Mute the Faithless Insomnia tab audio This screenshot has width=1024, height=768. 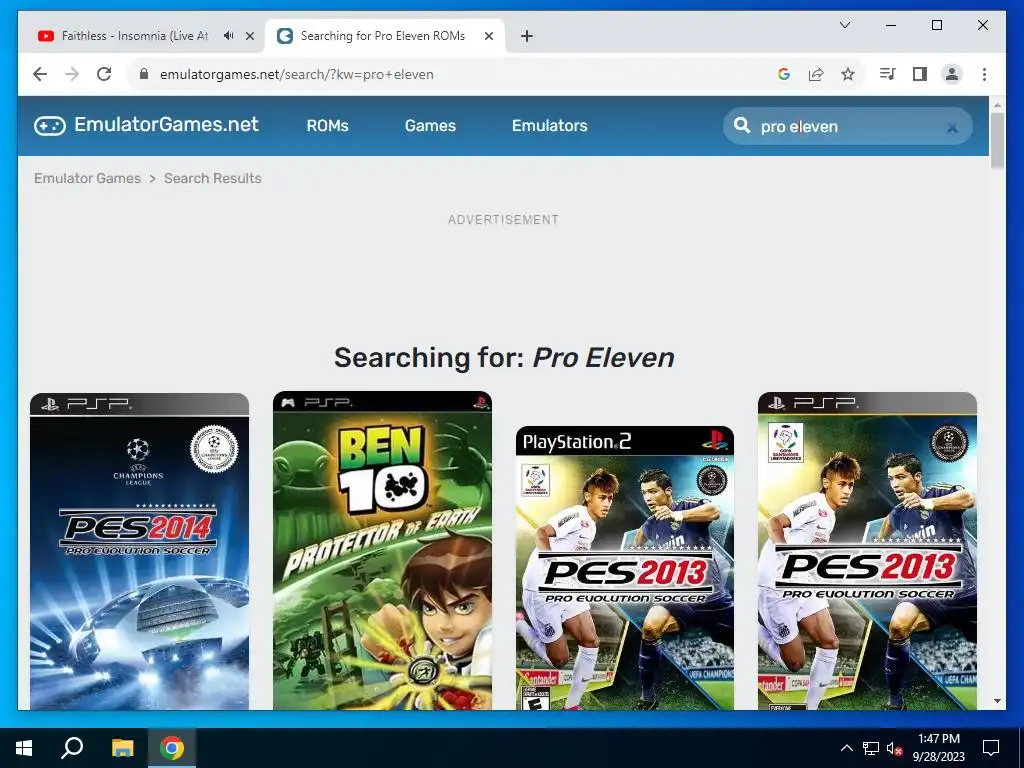(x=228, y=36)
